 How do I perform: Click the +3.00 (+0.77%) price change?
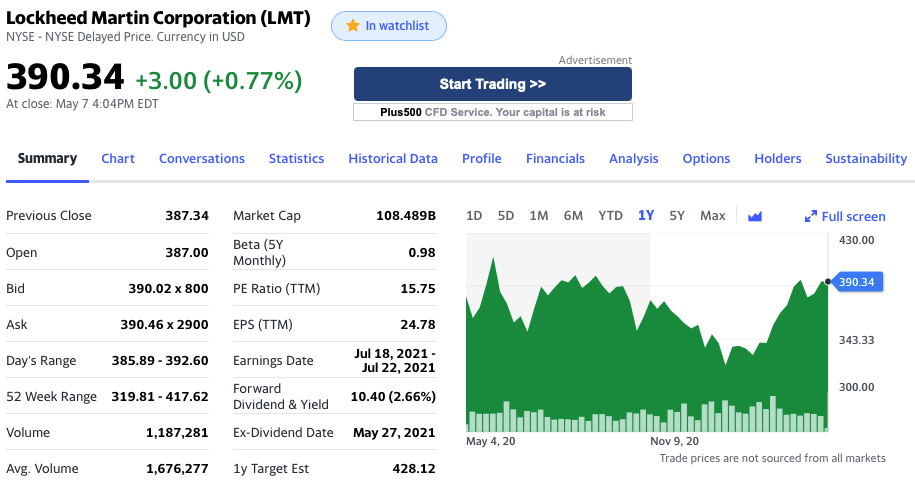219,80
